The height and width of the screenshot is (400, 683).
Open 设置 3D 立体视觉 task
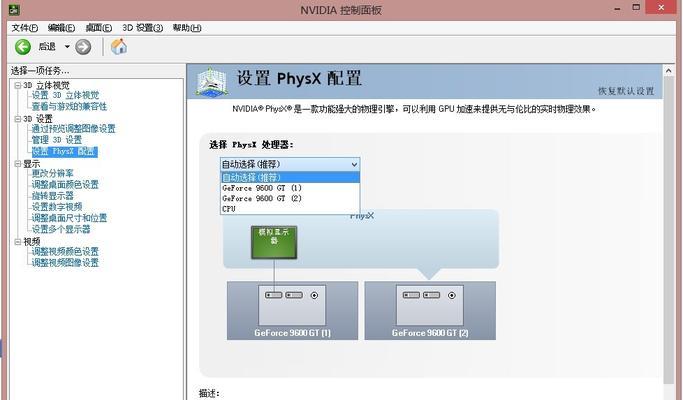click(65, 95)
